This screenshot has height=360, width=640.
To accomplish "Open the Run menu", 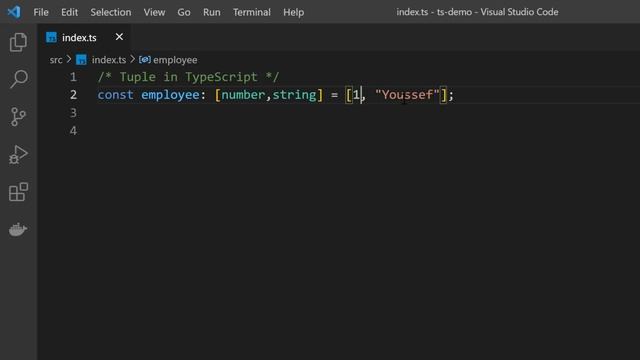I will point(212,12).
